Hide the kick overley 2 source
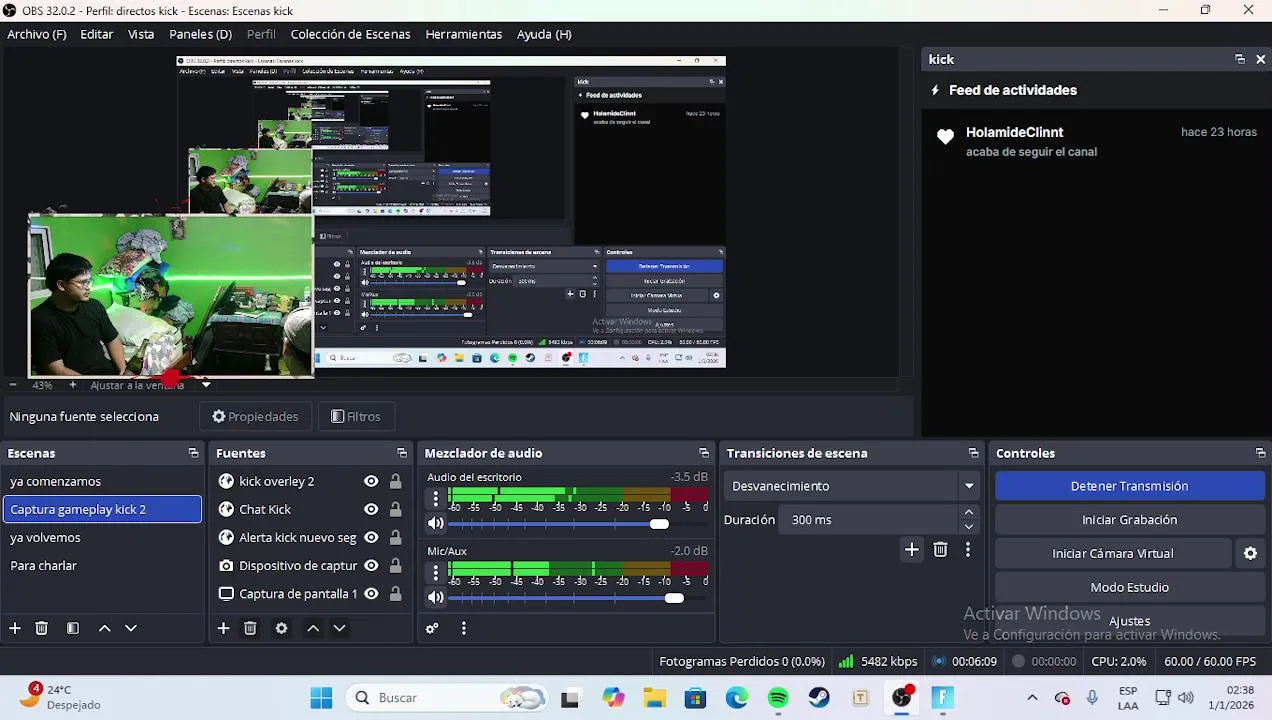 coord(371,481)
